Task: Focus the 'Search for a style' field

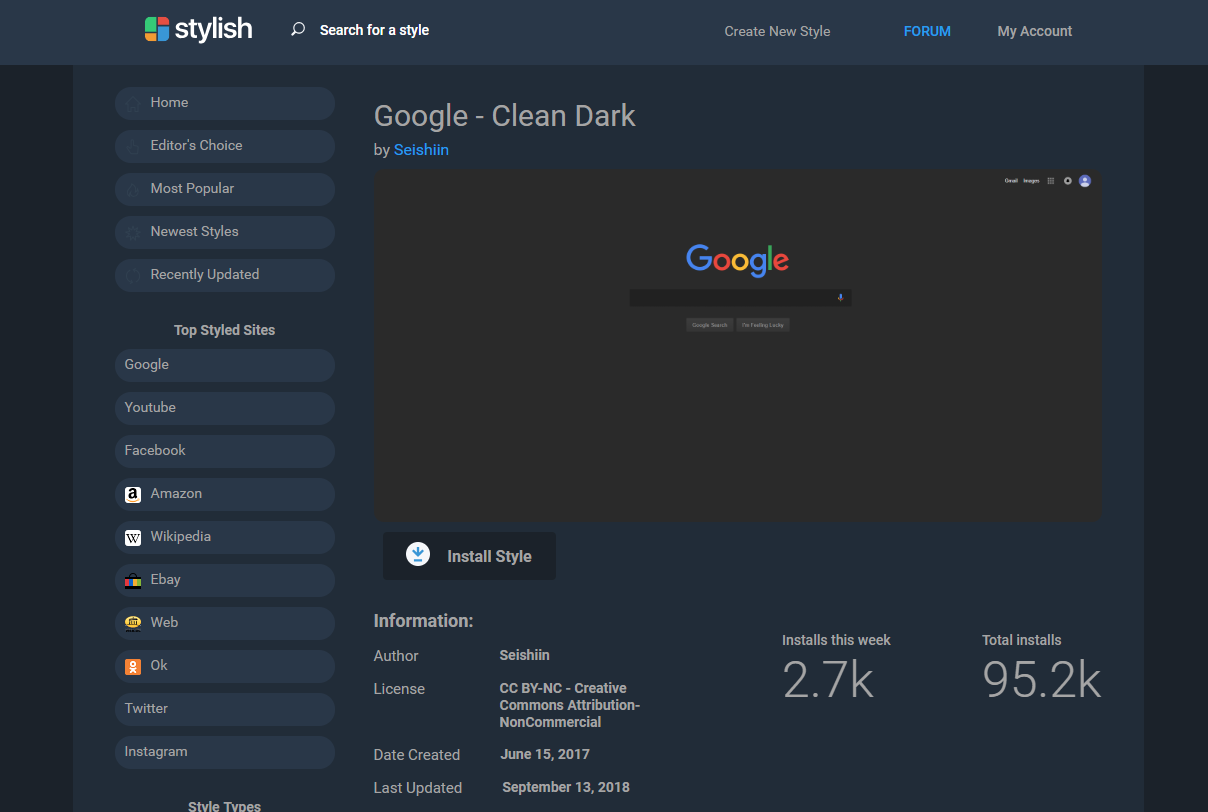Action: [x=374, y=30]
